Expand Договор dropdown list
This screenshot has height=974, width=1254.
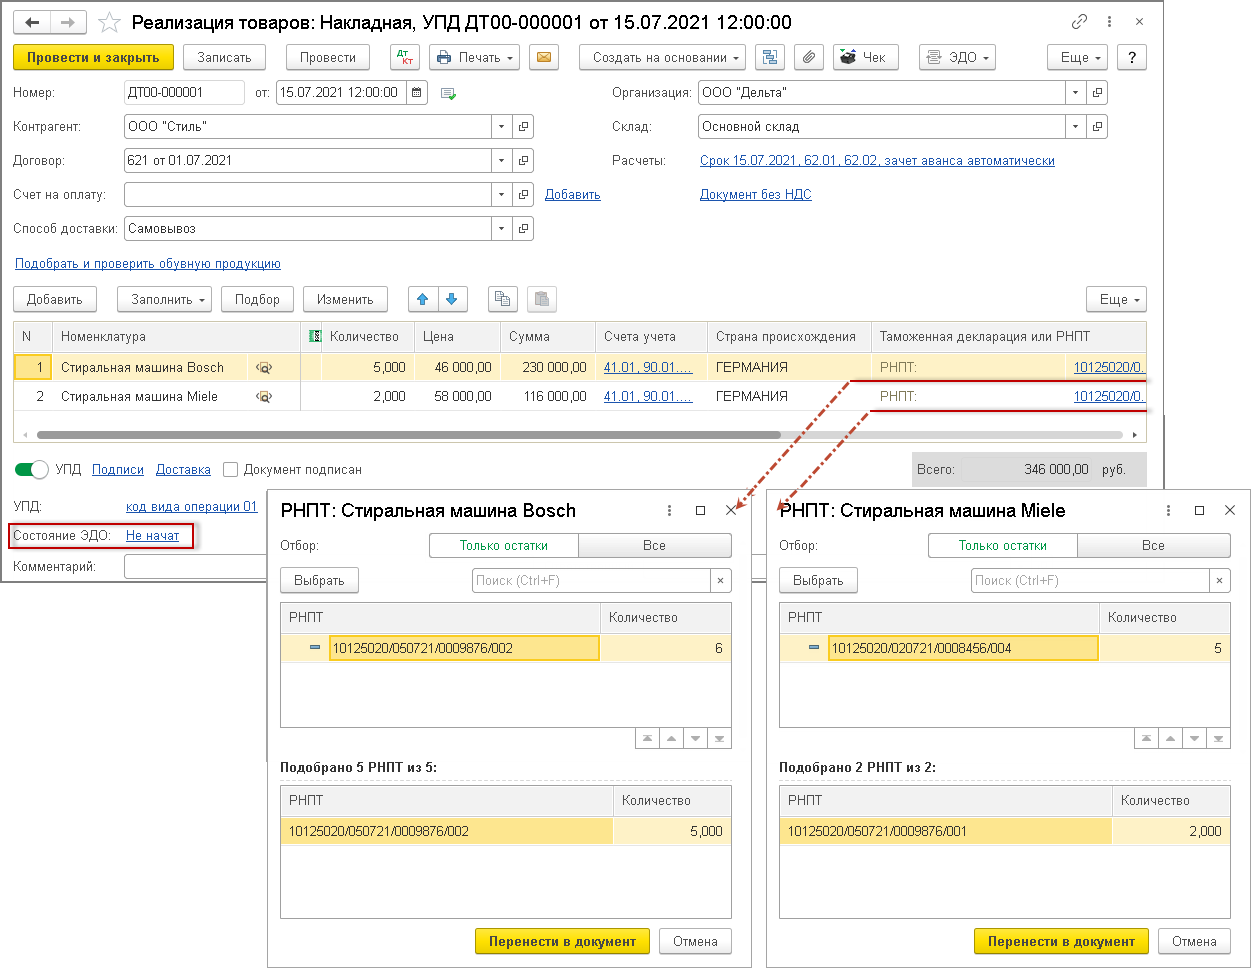(x=502, y=161)
